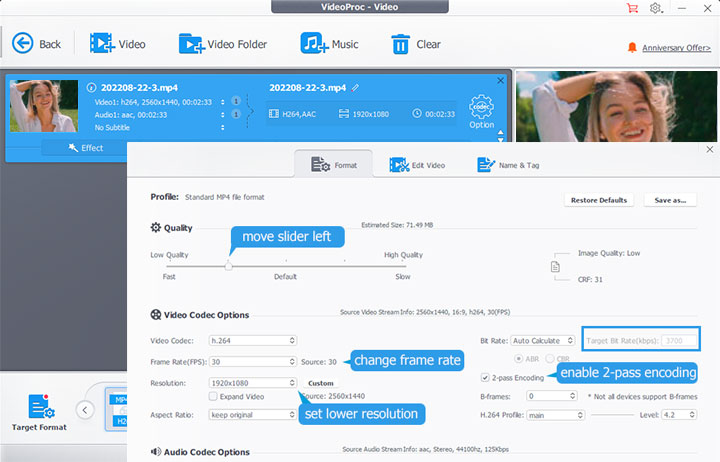Open the Target Format icon
Viewport: 720px width, 462px height.
tap(41, 406)
